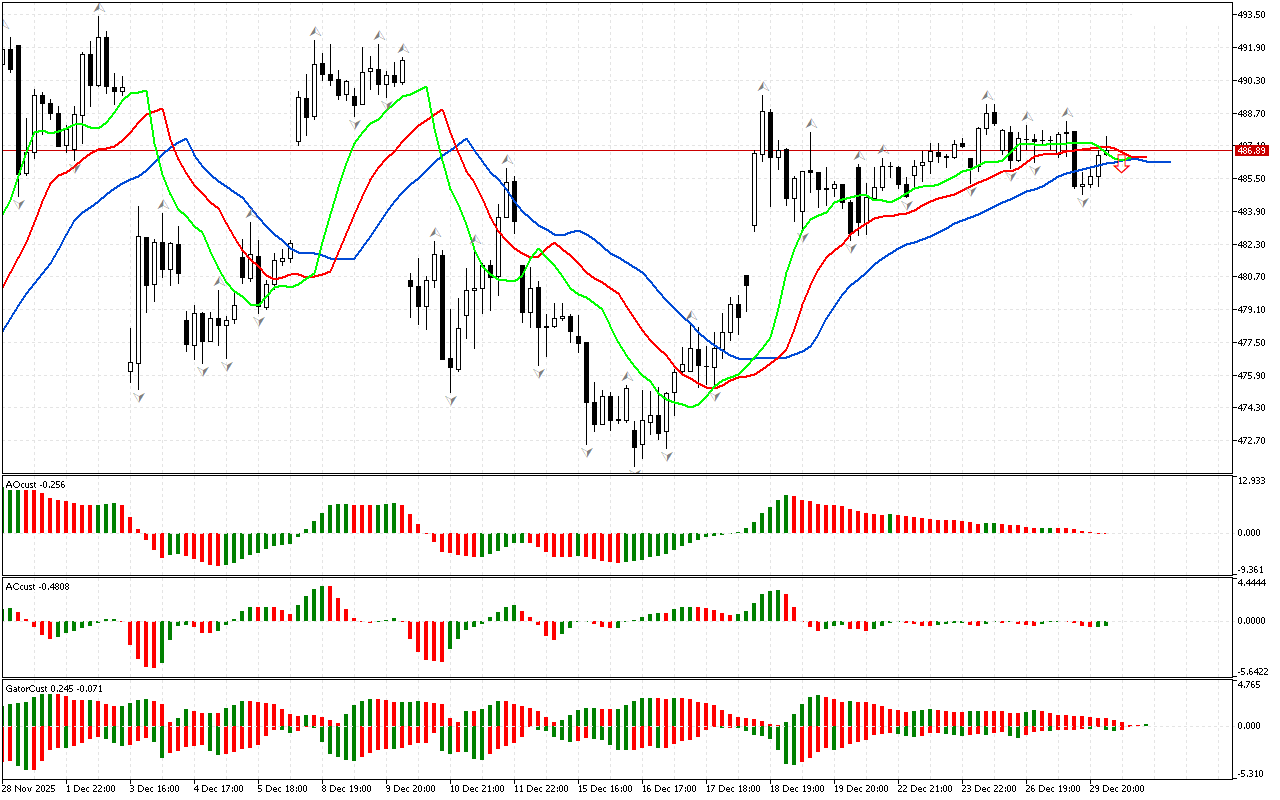The width and height of the screenshot is (1280, 800).
Task: Click the 28 Nov 2025 date label
Action: (31, 789)
